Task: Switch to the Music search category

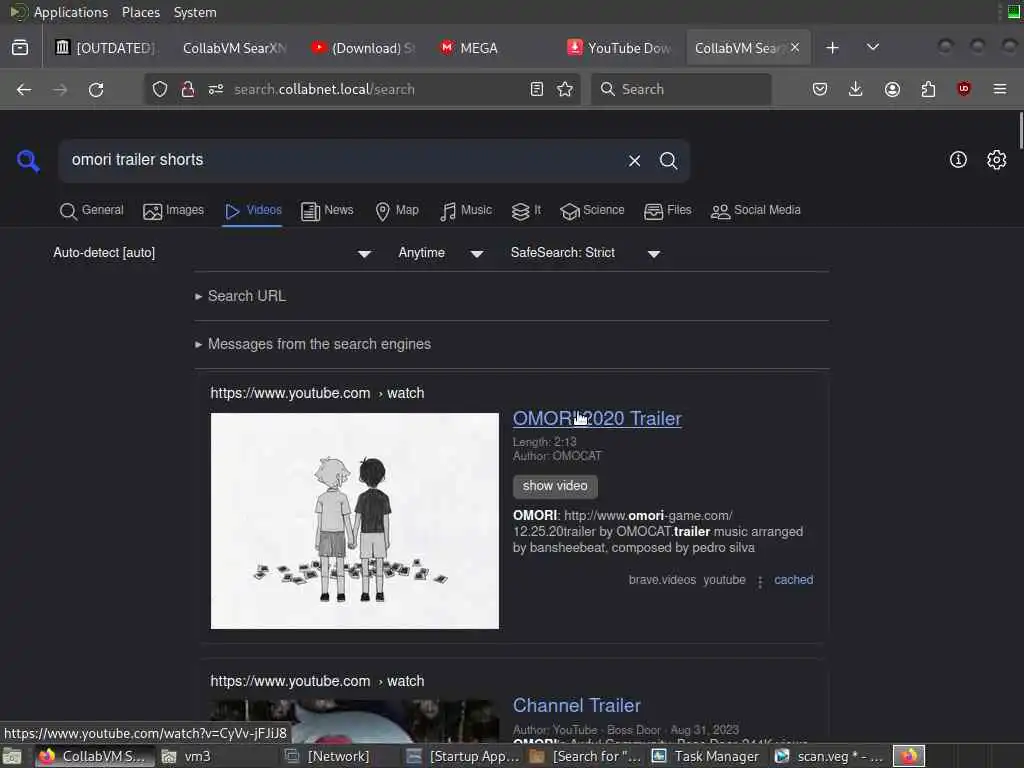Action: pyautogui.click(x=466, y=210)
